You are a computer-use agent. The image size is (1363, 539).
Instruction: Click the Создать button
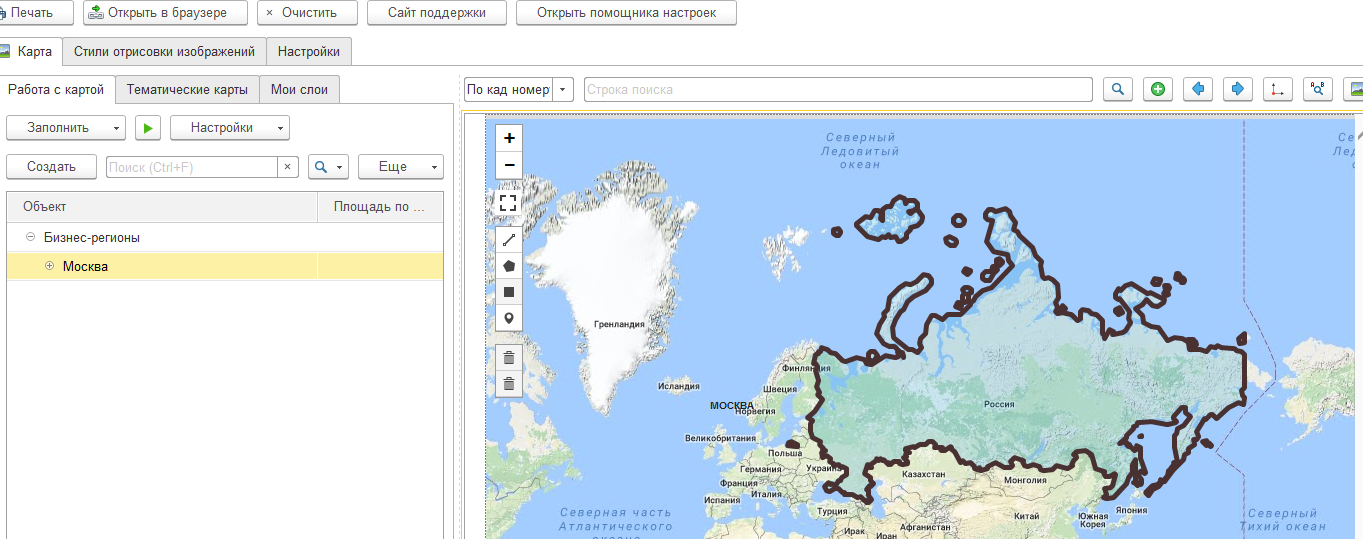click(x=51, y=167)
